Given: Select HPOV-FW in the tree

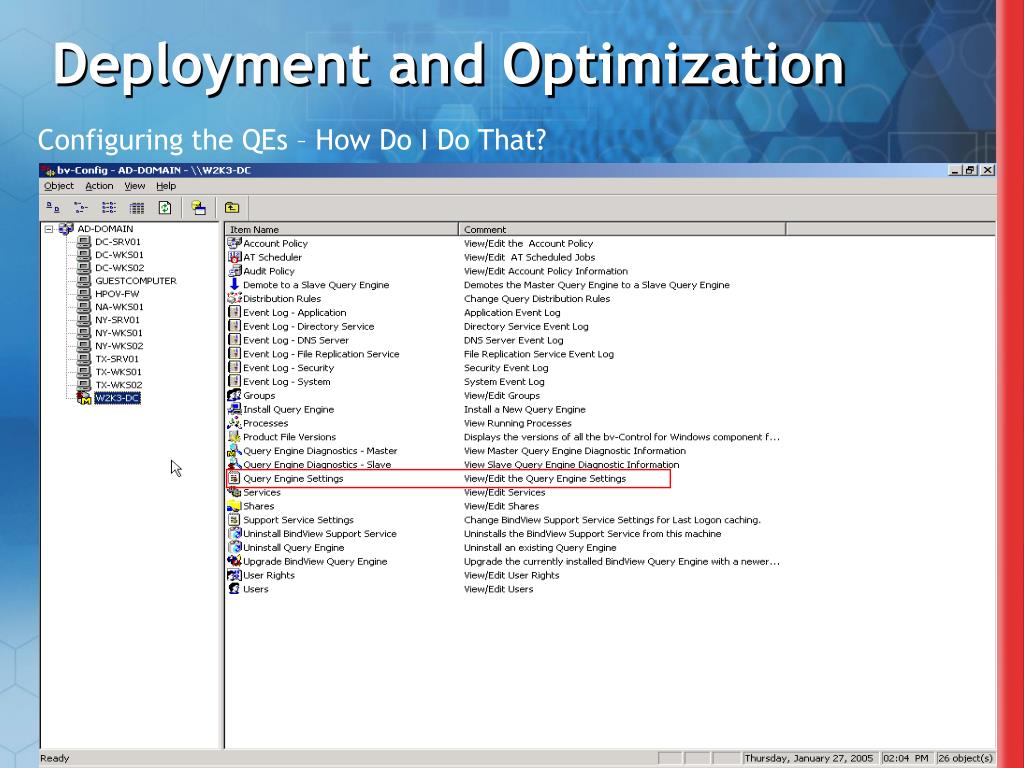Looking at the screenshot, I should pos(117,294).
